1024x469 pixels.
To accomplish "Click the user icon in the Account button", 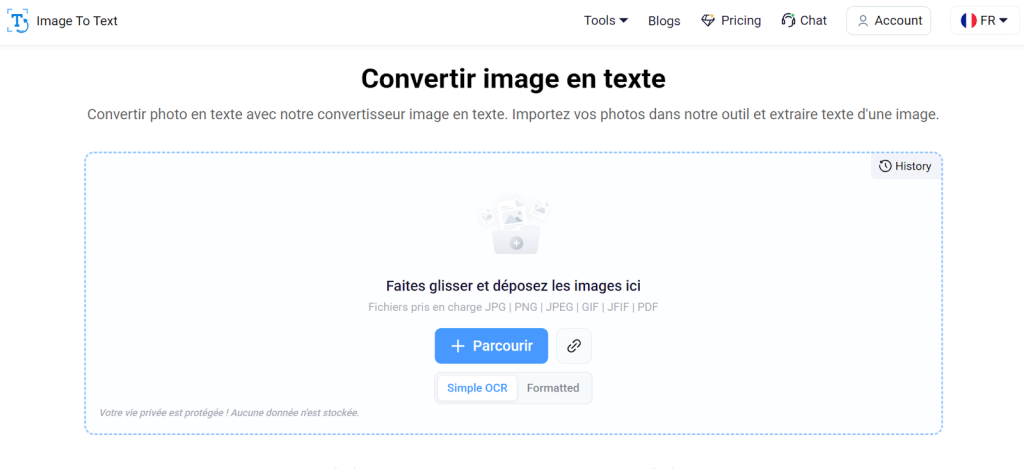I will (x=863, y=21).
